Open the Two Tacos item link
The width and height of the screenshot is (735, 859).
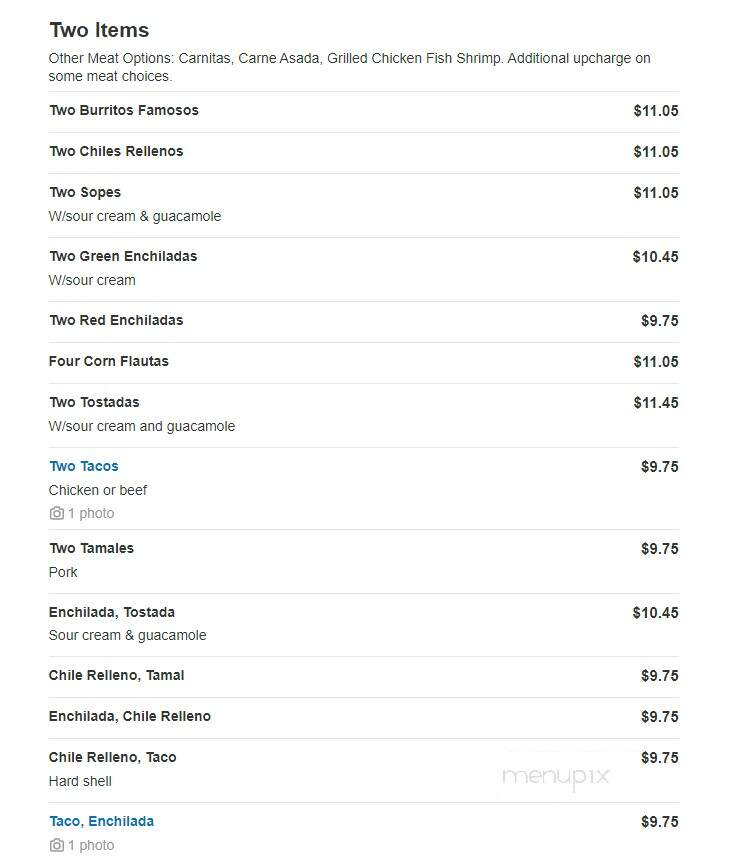pos(84,466)
